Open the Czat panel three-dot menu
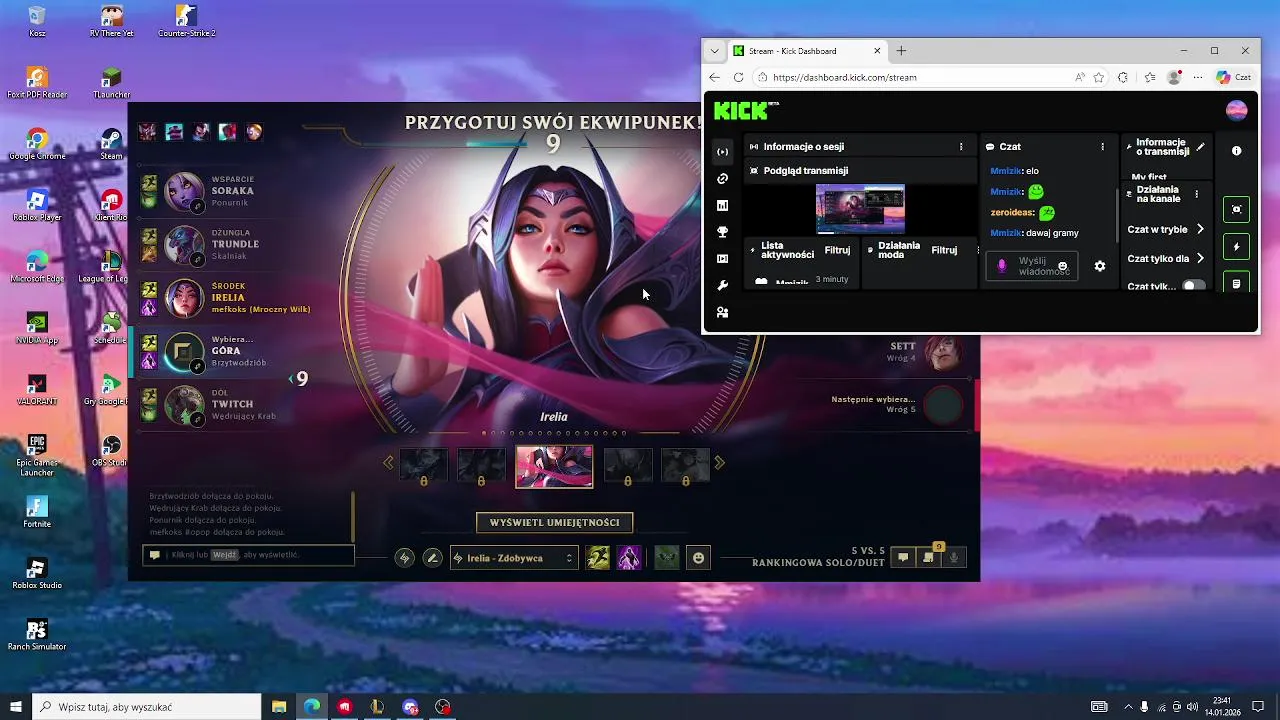The height and width of the screenshot is (720, 1280). pos(1103,147)
